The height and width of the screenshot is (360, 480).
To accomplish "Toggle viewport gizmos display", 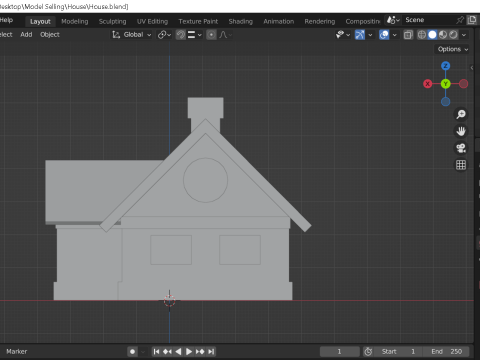I will pyautogui.click(x=360, y=35).
